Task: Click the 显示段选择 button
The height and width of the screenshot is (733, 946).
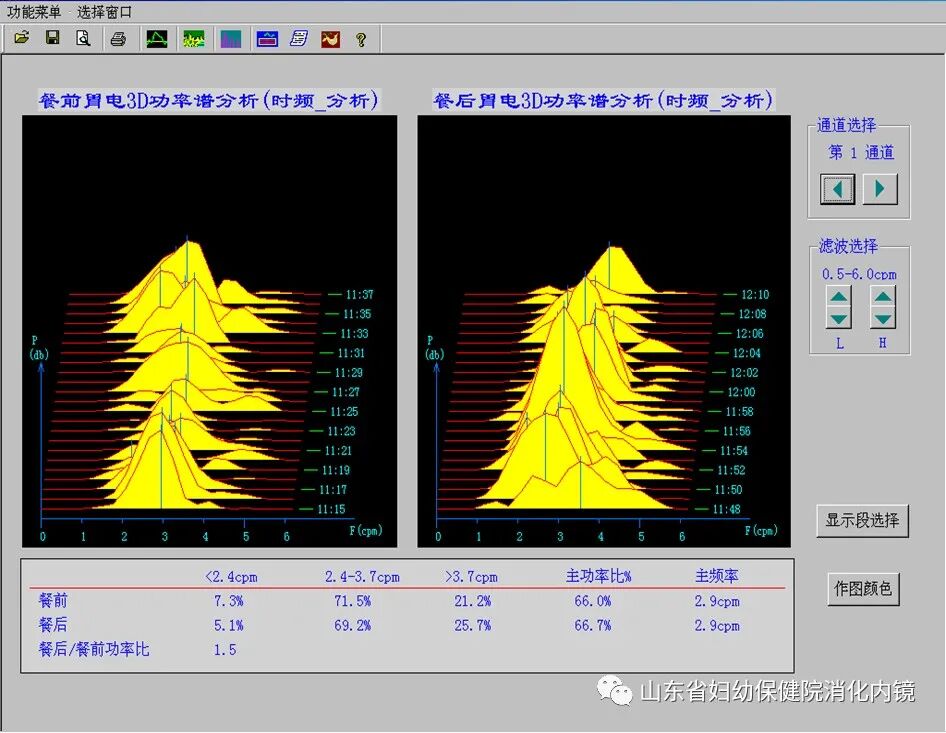Action: tap(862, 521)
